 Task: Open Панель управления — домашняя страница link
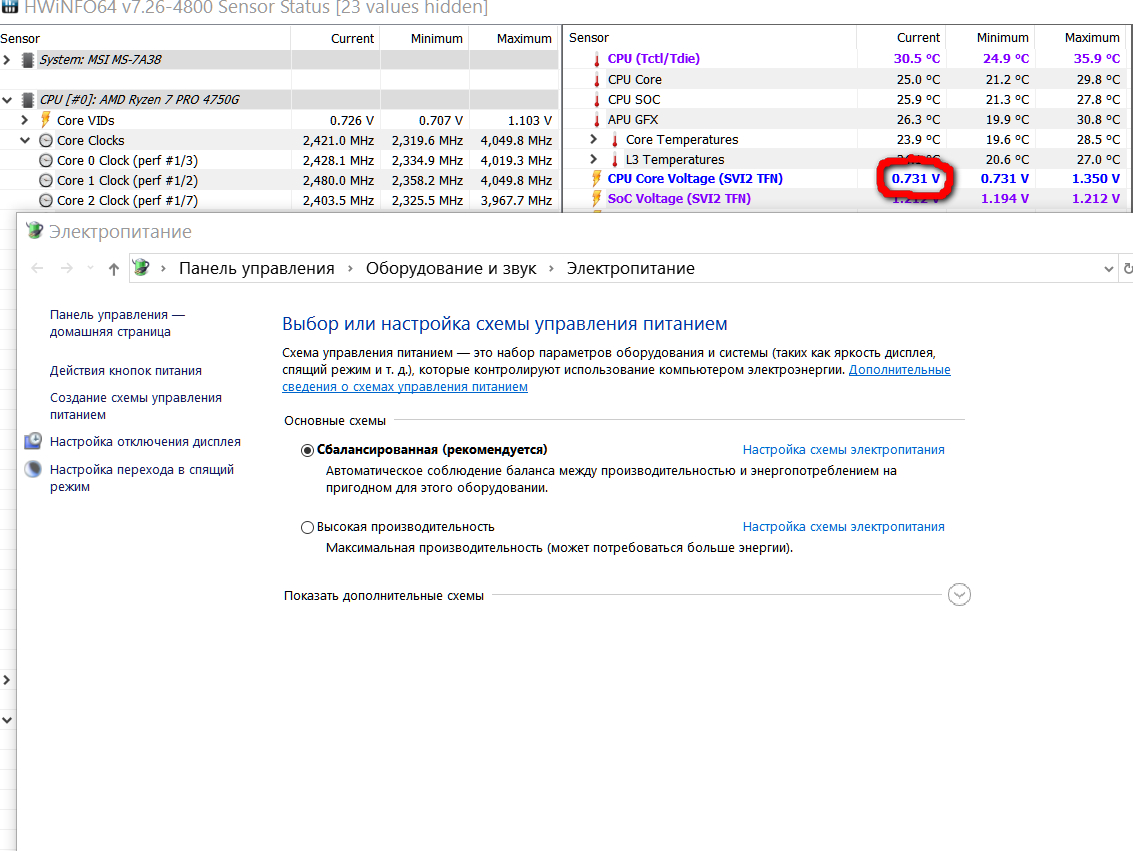coord(117,323)
